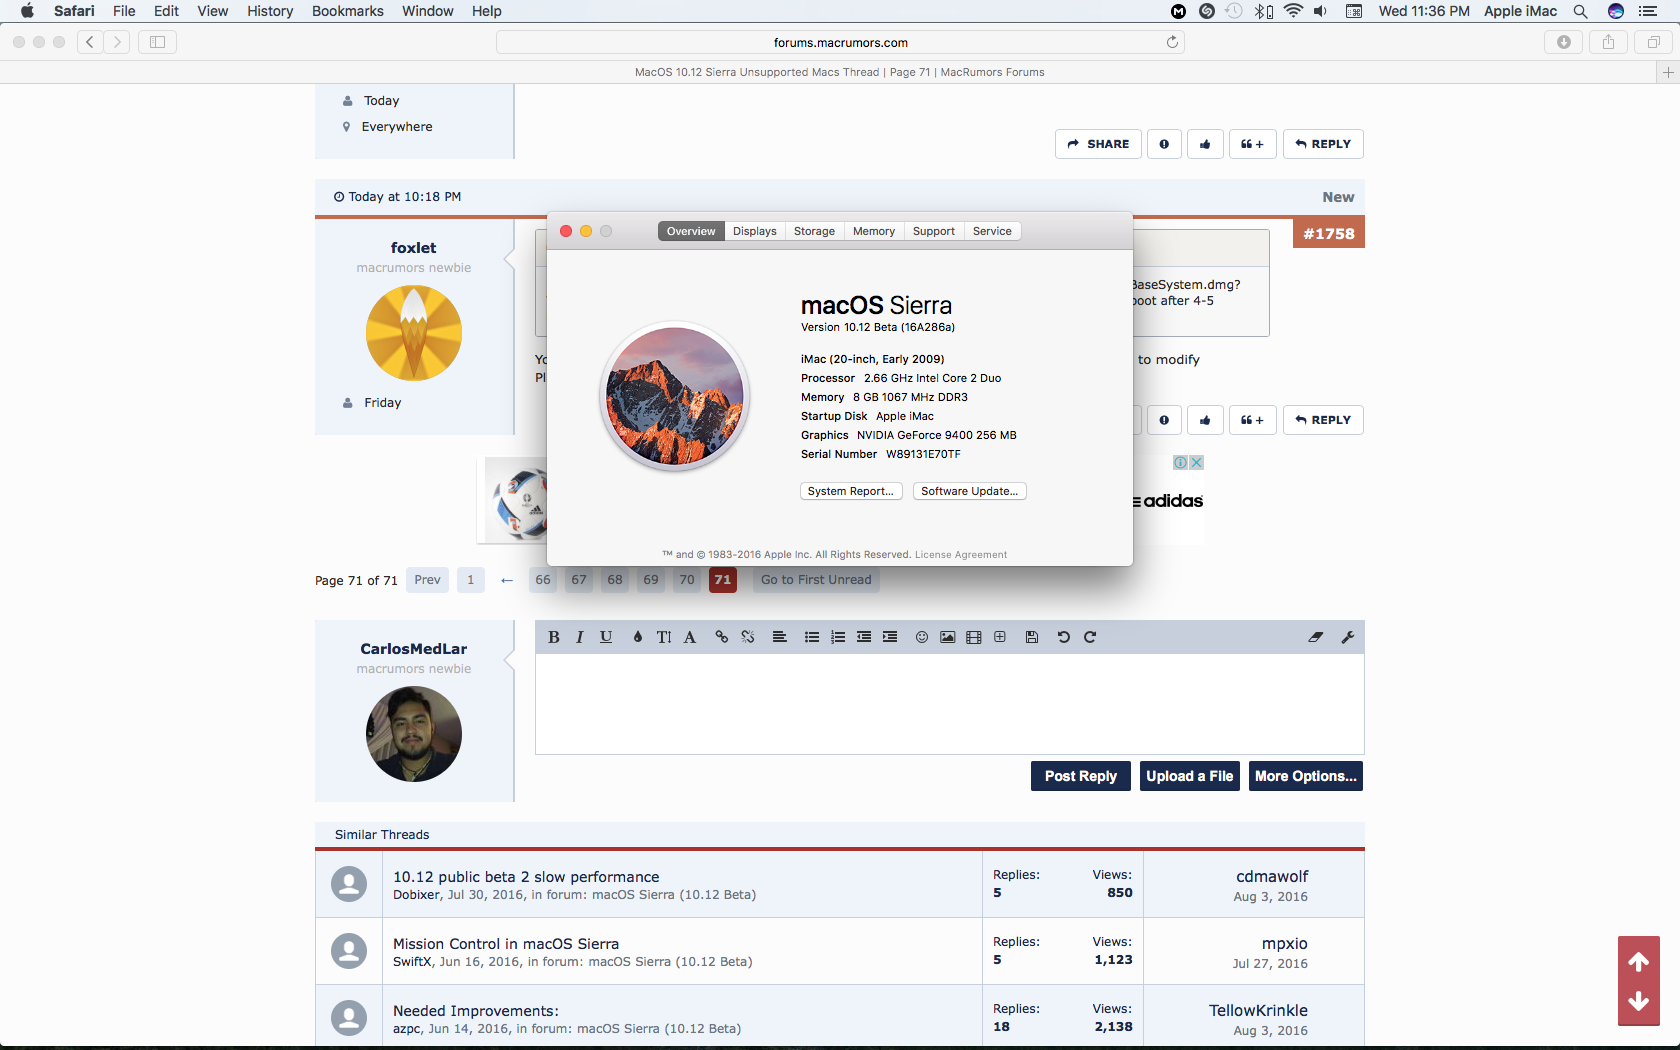Screen dimensions: 1680x1050
Task: Share the top post
Action: coord(1098,144)
